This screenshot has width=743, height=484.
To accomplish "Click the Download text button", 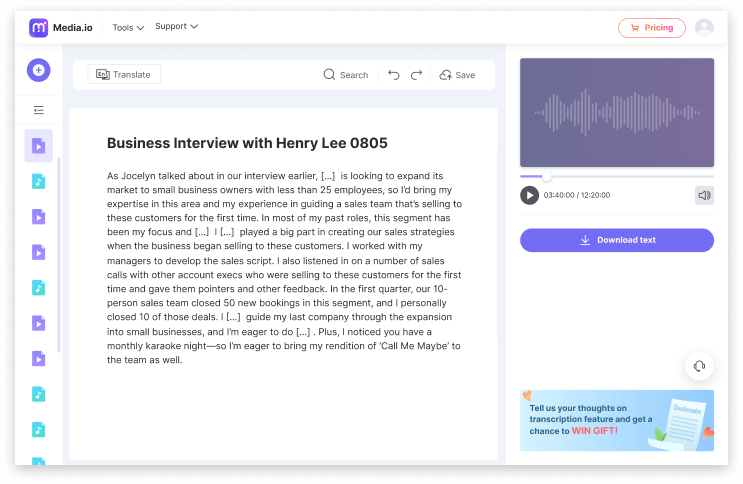I will pyautogui.click(x=616, y=240).
